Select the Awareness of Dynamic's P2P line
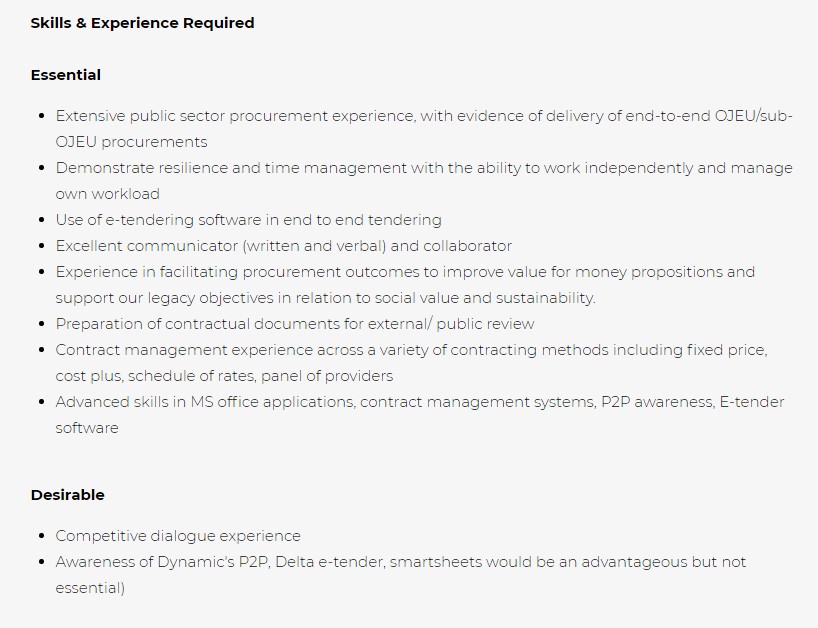The image size is (818, 628). pos(401,562)
